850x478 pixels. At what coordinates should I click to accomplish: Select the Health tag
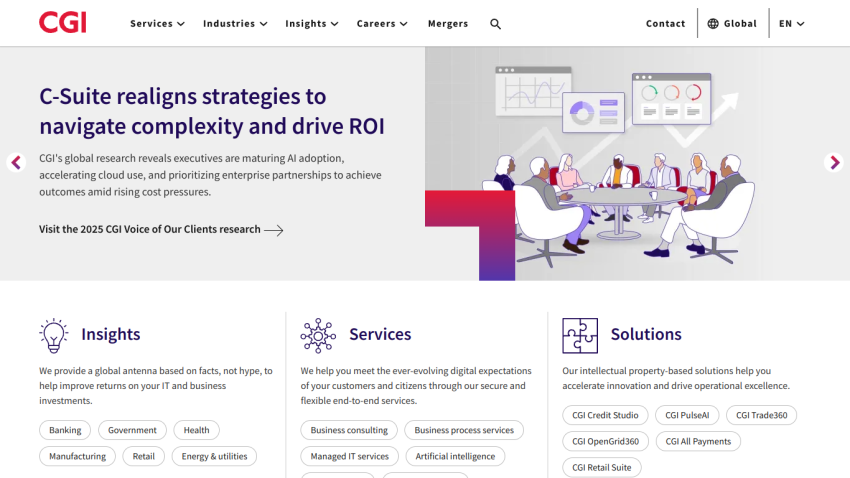tap(196, 430)
